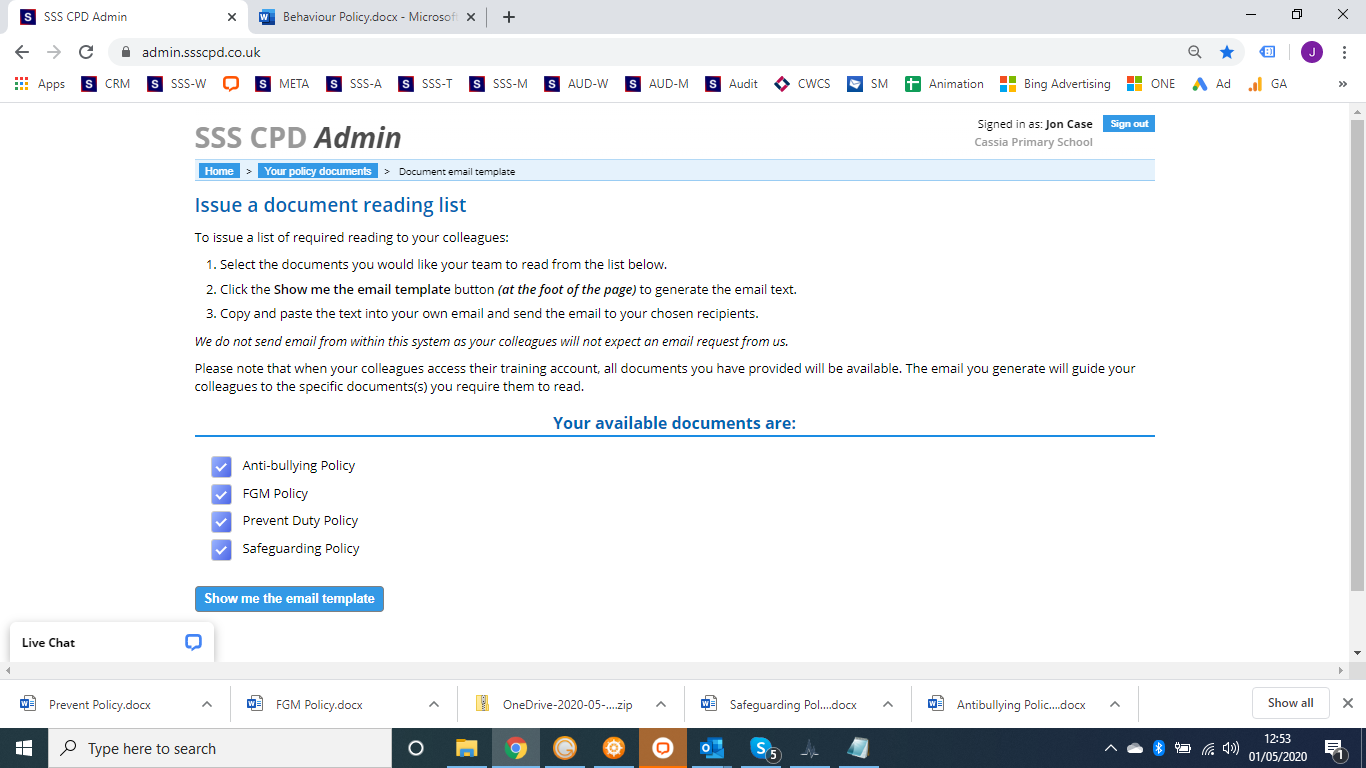The height and width of the screenshot is (768, 1366).
Task: Open the Google Ads 'Ad' bookmark
Action: pyautogui.click(x=1211, y=84)
